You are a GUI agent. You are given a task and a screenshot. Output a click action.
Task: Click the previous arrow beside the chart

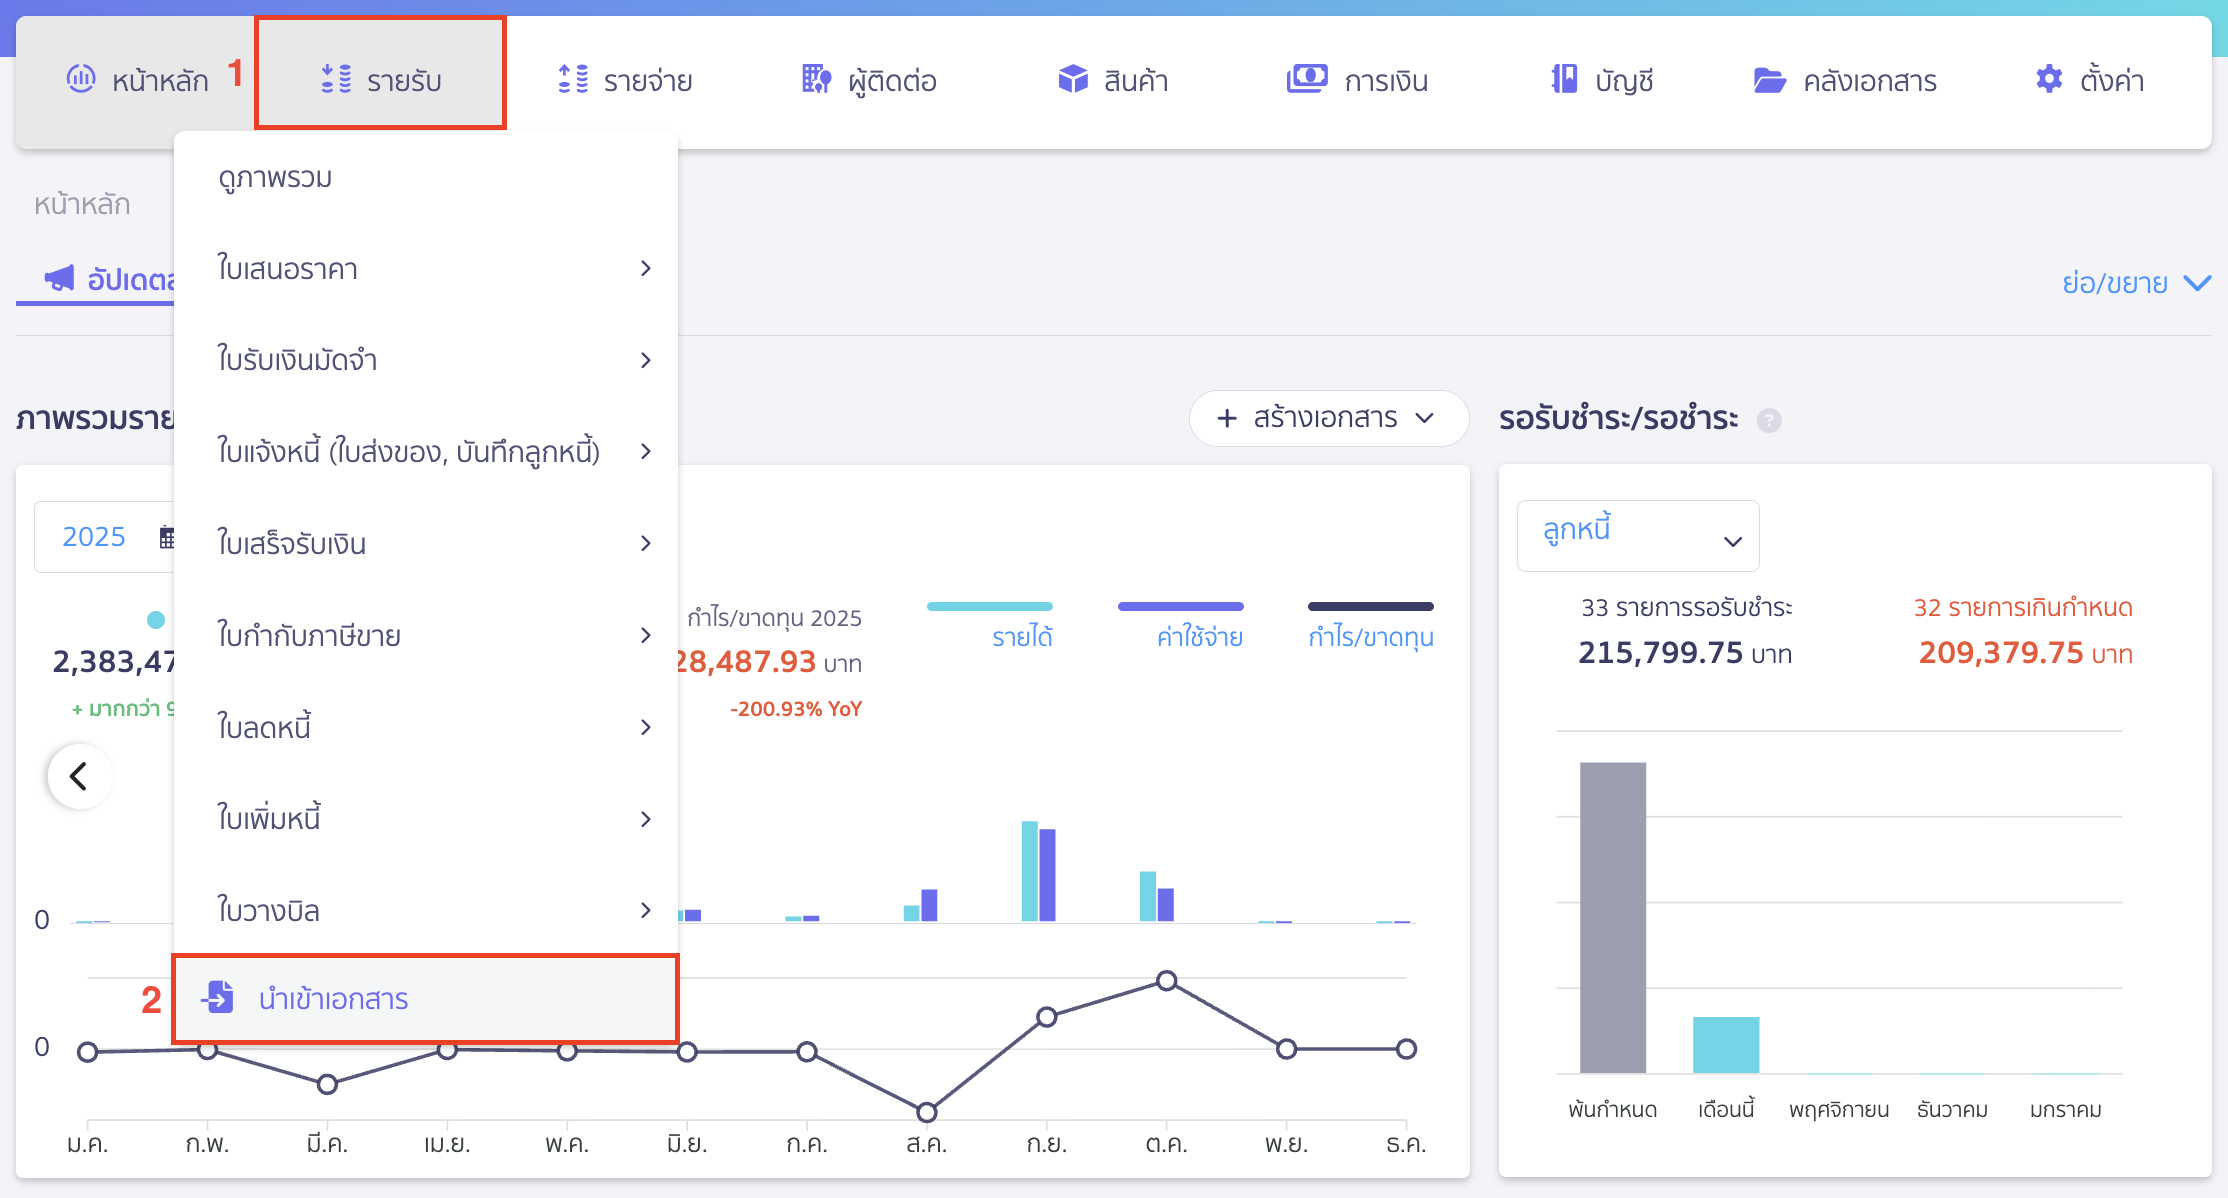(x=78, y=775)
